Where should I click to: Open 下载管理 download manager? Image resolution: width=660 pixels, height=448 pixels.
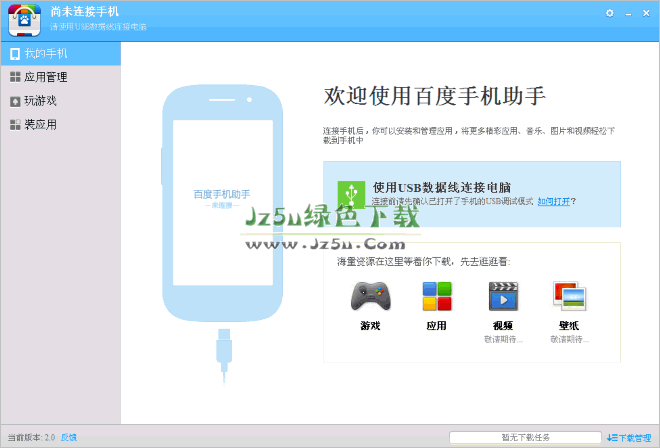[629, 438]
